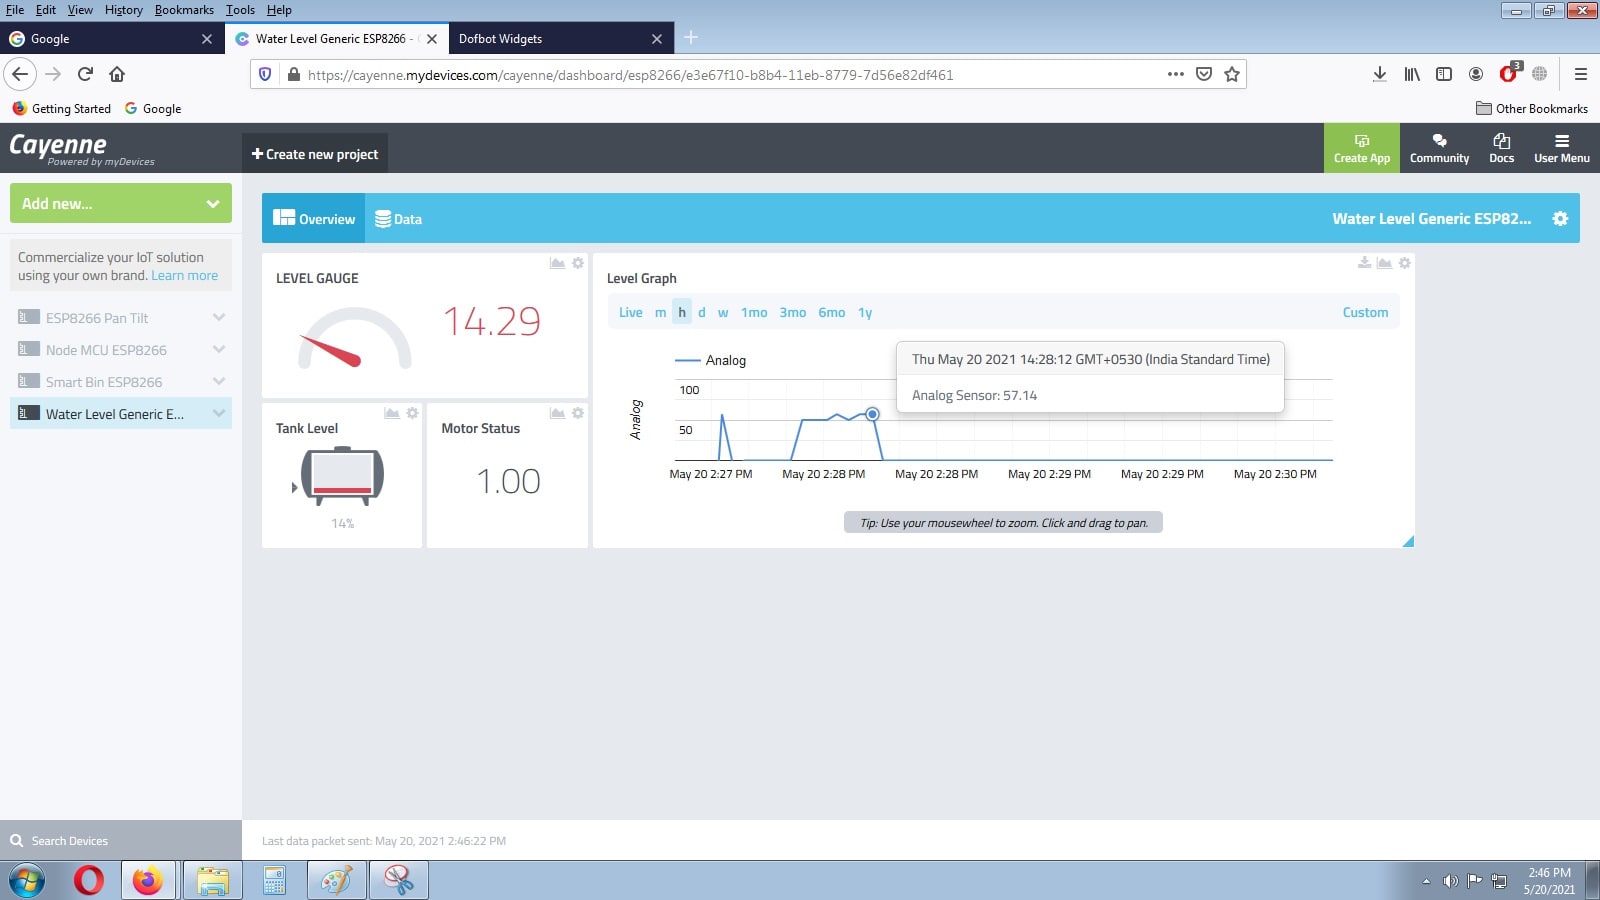The width and height of the screenshot is (1600, 900).
Task: Open the Cayenne Community page
Action: (x=1439, y=148)
